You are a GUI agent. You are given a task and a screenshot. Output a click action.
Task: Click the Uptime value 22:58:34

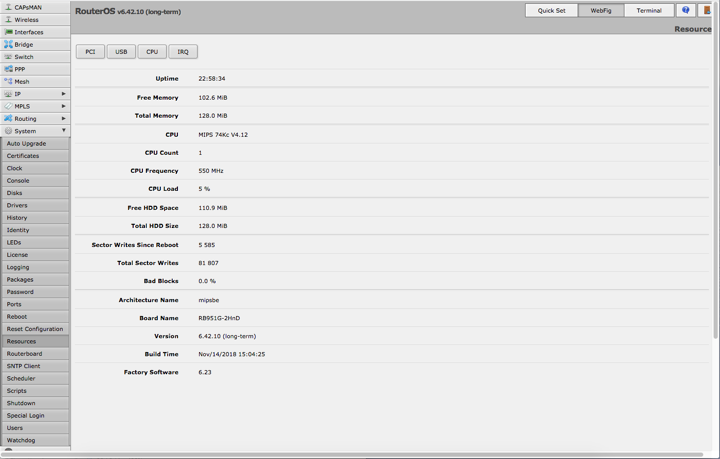click(212, 79)
